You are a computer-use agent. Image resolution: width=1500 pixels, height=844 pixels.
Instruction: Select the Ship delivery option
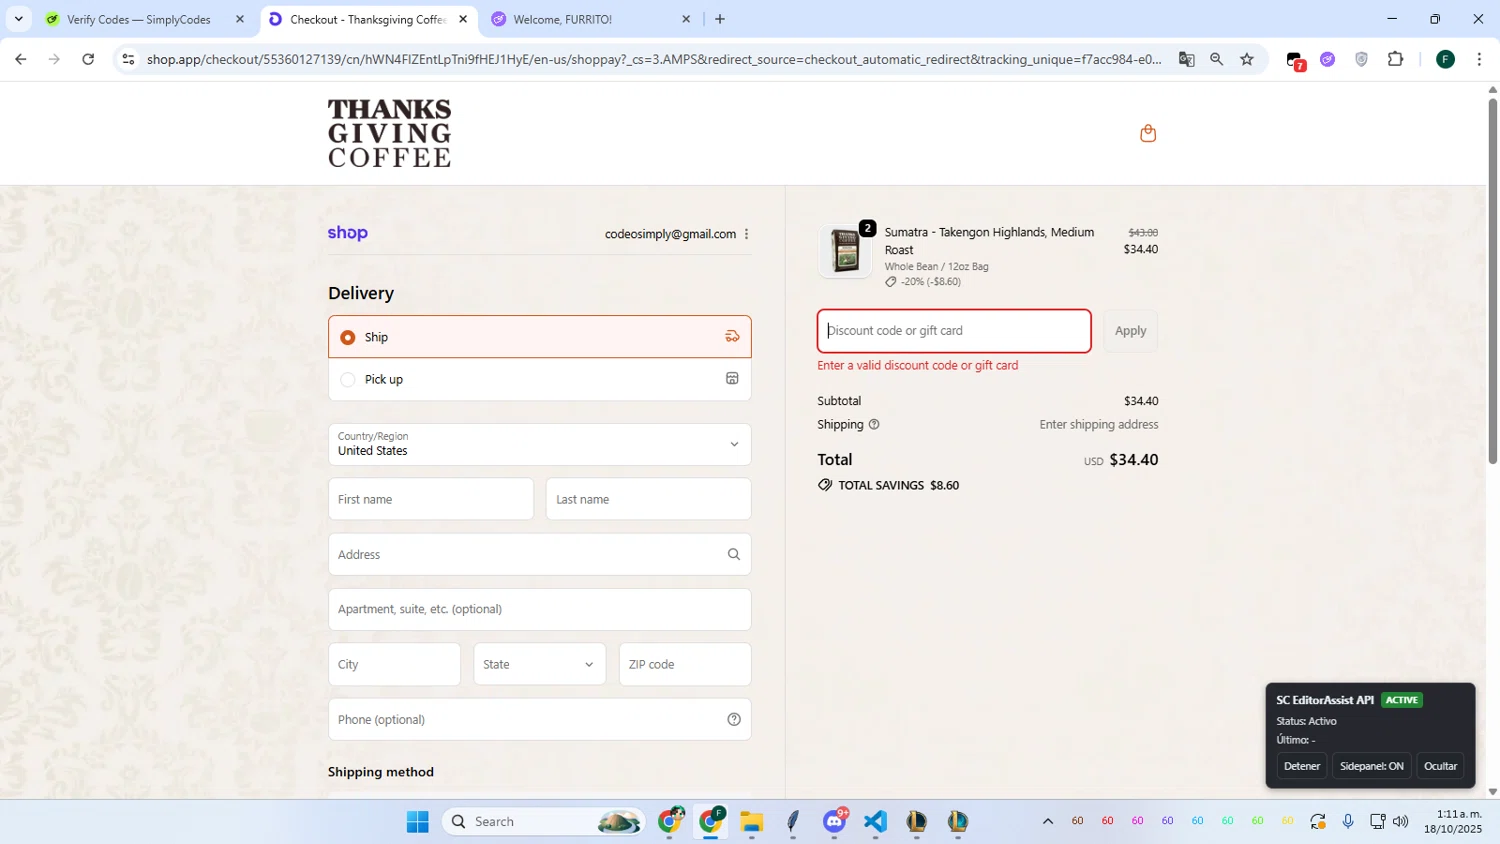540,337
